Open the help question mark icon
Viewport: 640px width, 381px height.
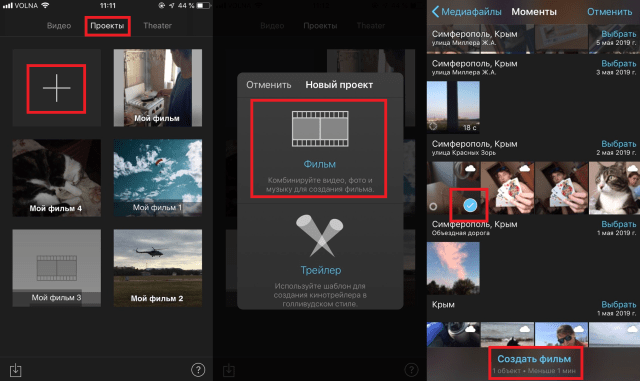pos(198,370)
